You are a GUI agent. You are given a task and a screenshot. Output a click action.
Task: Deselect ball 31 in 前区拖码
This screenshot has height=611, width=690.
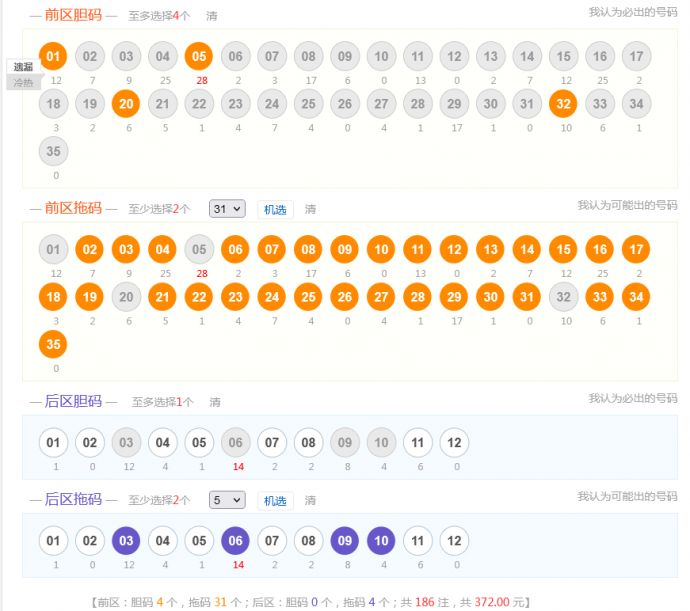[x=527, y=297]
